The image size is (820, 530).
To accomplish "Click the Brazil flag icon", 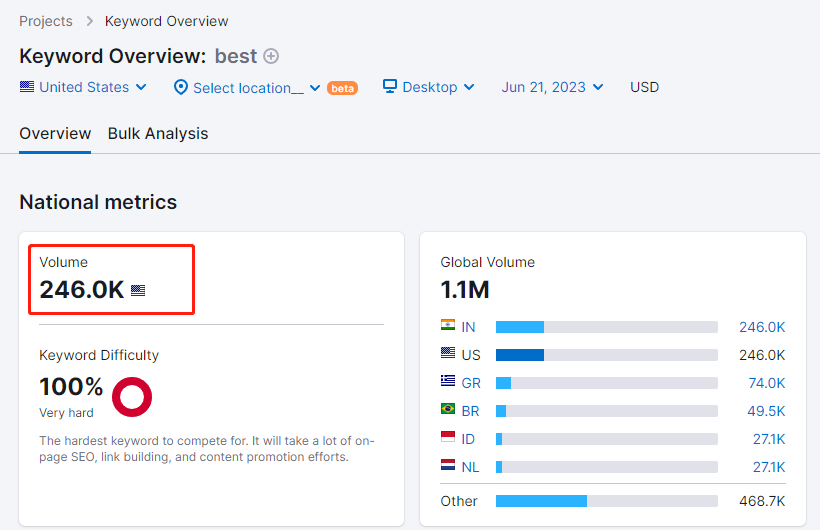I will tap(448, 410).
